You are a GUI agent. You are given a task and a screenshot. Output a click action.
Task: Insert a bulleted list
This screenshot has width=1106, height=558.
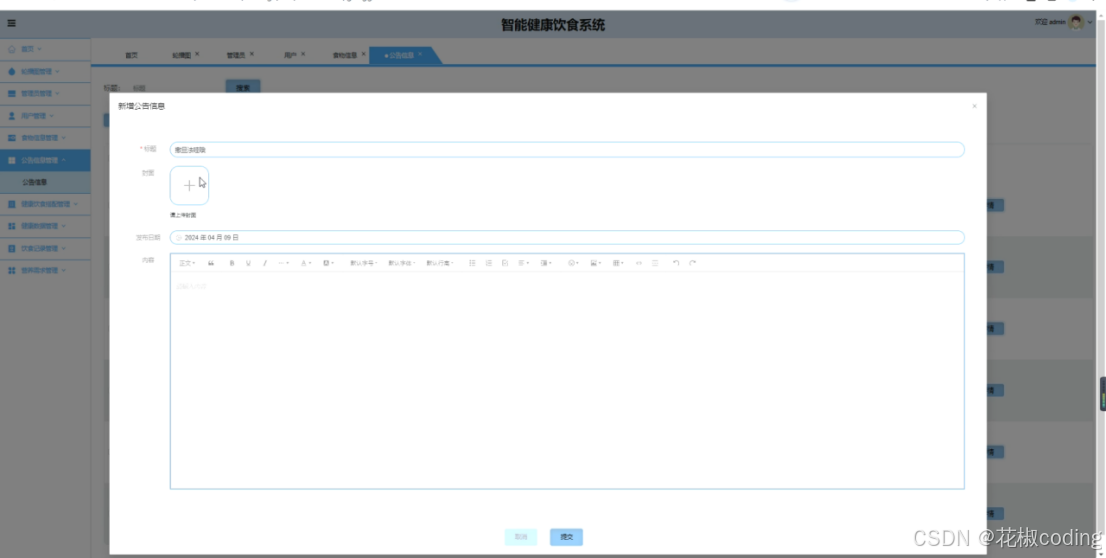point(472,263)
